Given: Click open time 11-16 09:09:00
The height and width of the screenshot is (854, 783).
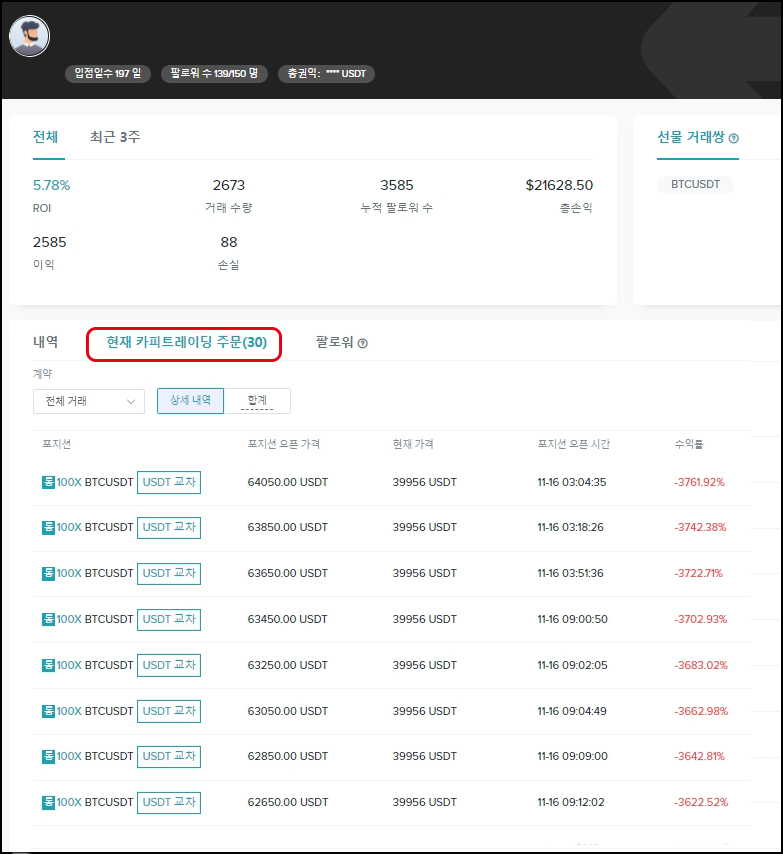Looking at the screenshot, I should 572,756.
